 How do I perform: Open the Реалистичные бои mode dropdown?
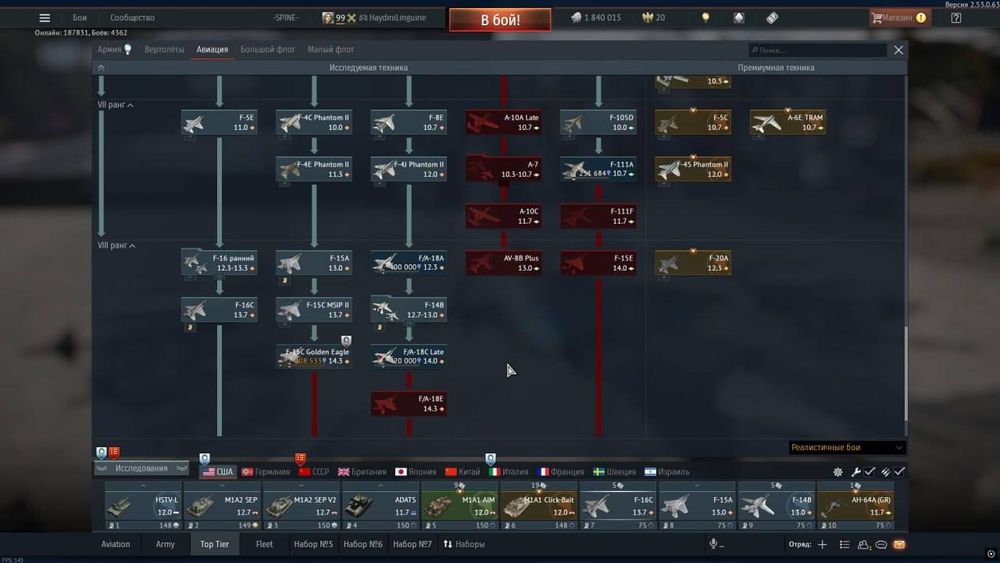847,447
